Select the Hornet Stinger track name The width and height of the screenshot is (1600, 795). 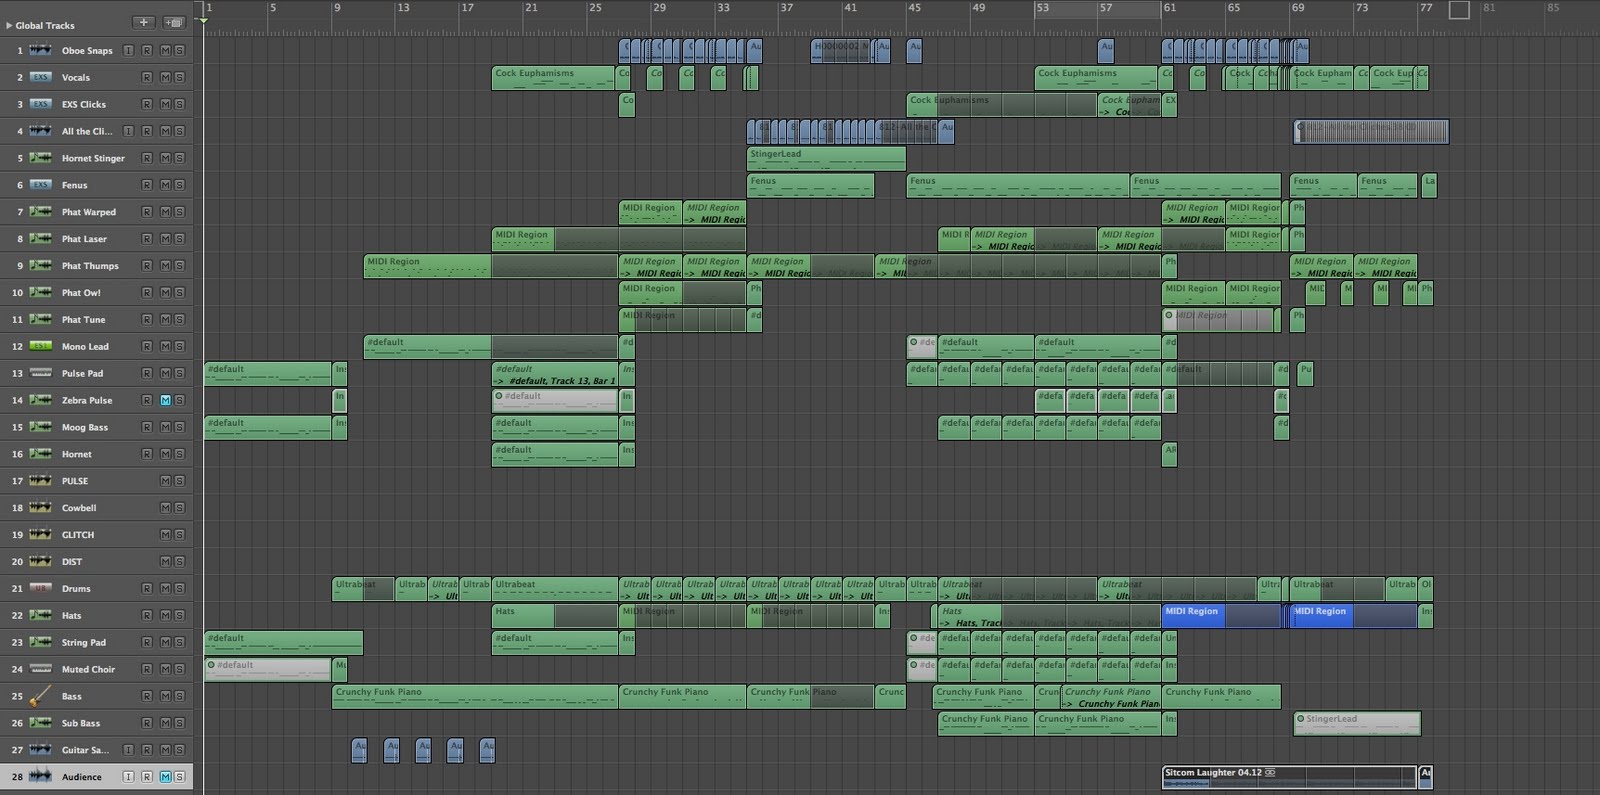click(93, 158)
